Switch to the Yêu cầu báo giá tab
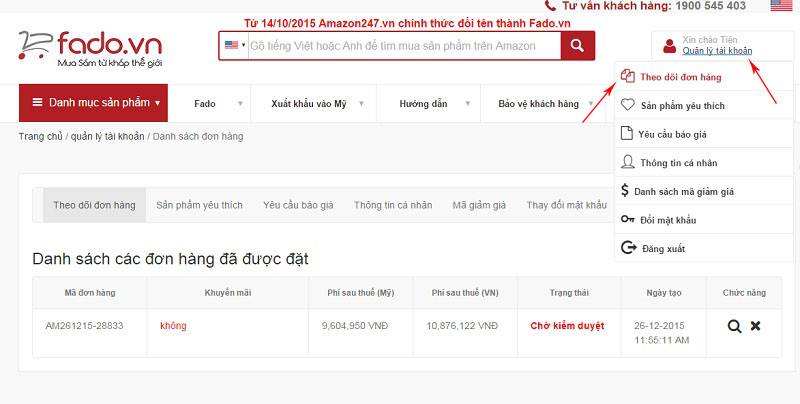 pos(298,205)
